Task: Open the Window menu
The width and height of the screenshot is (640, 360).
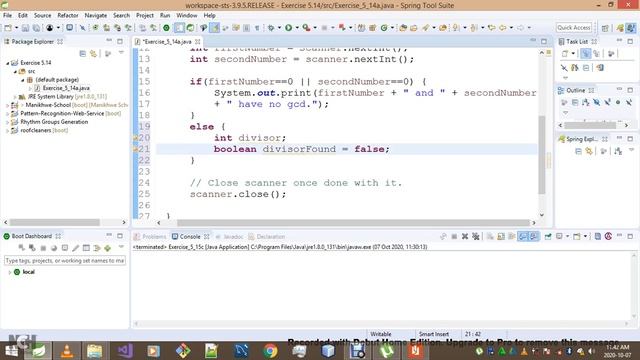Action: point(187,16)
